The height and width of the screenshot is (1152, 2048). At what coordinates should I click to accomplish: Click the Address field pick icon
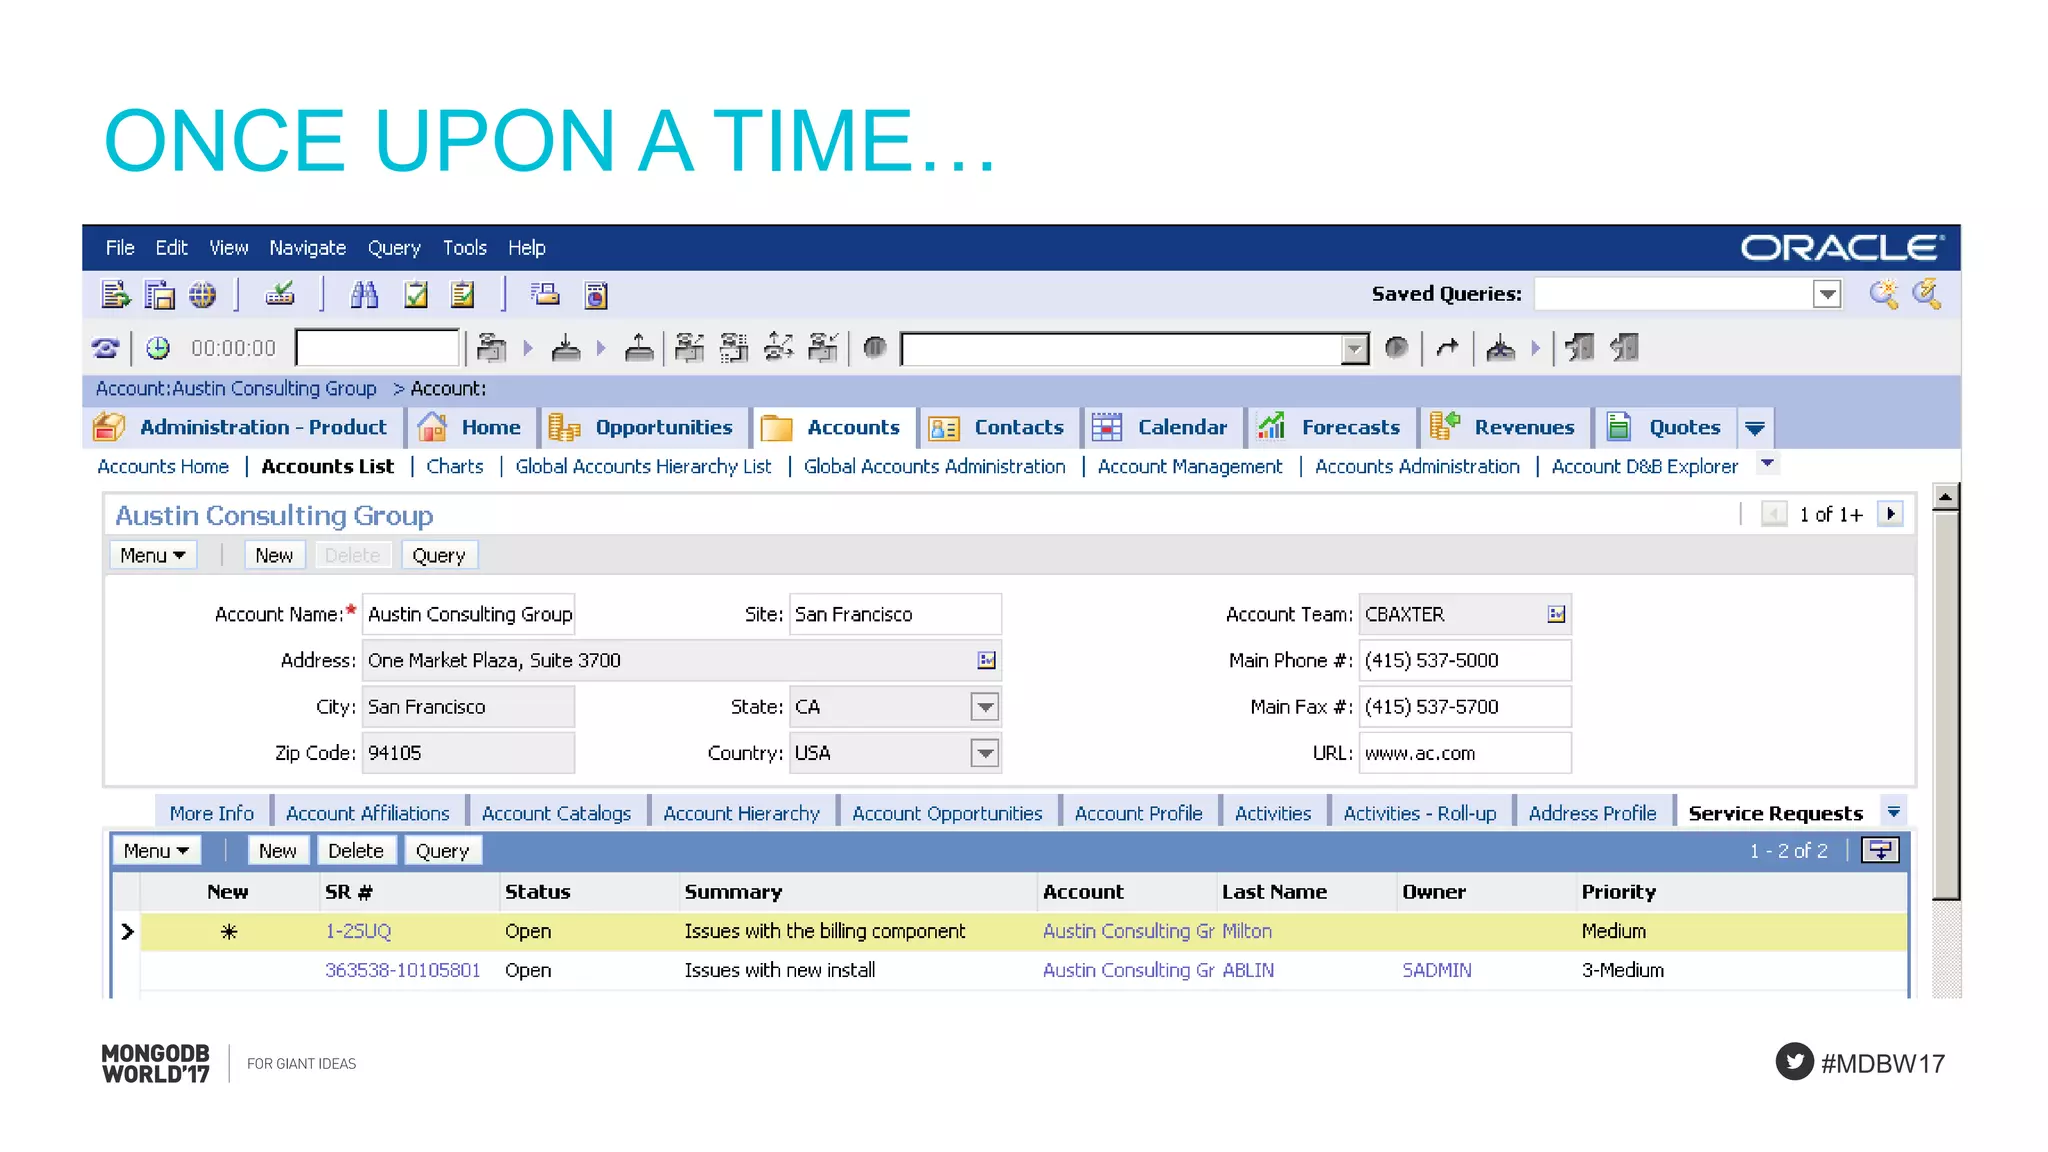coord(986,660)
